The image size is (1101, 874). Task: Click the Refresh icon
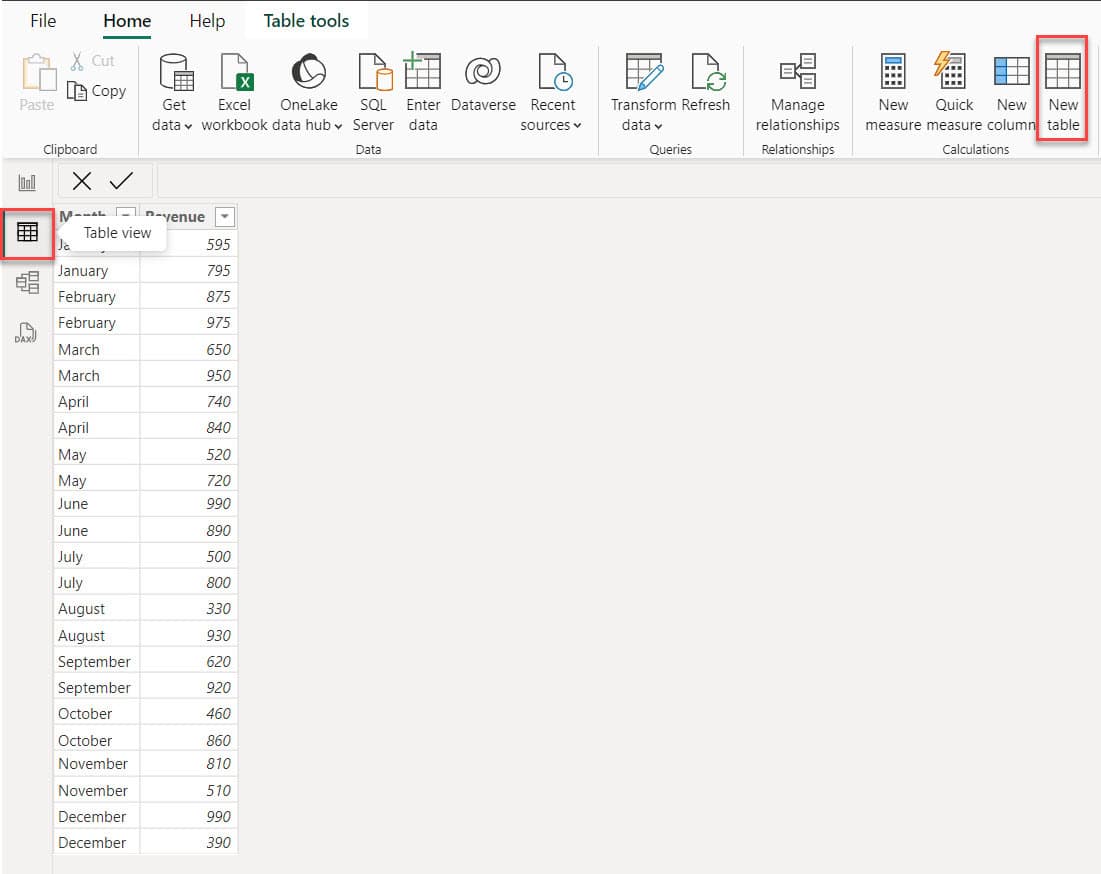707,72
